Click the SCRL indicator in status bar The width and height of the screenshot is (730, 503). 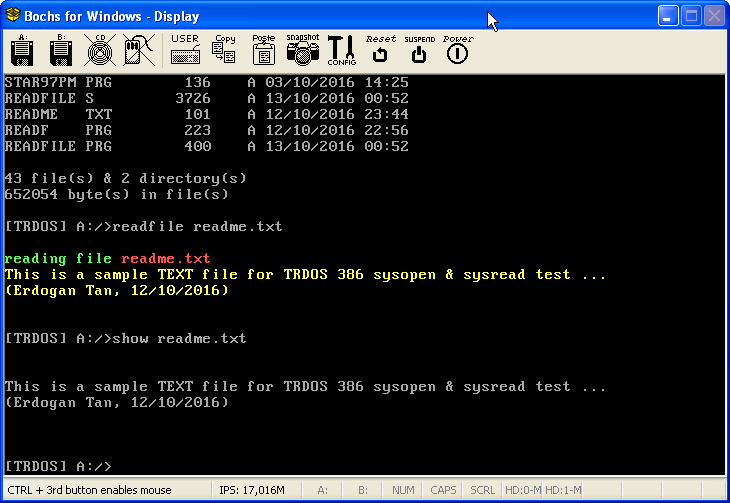click(482, 491)
